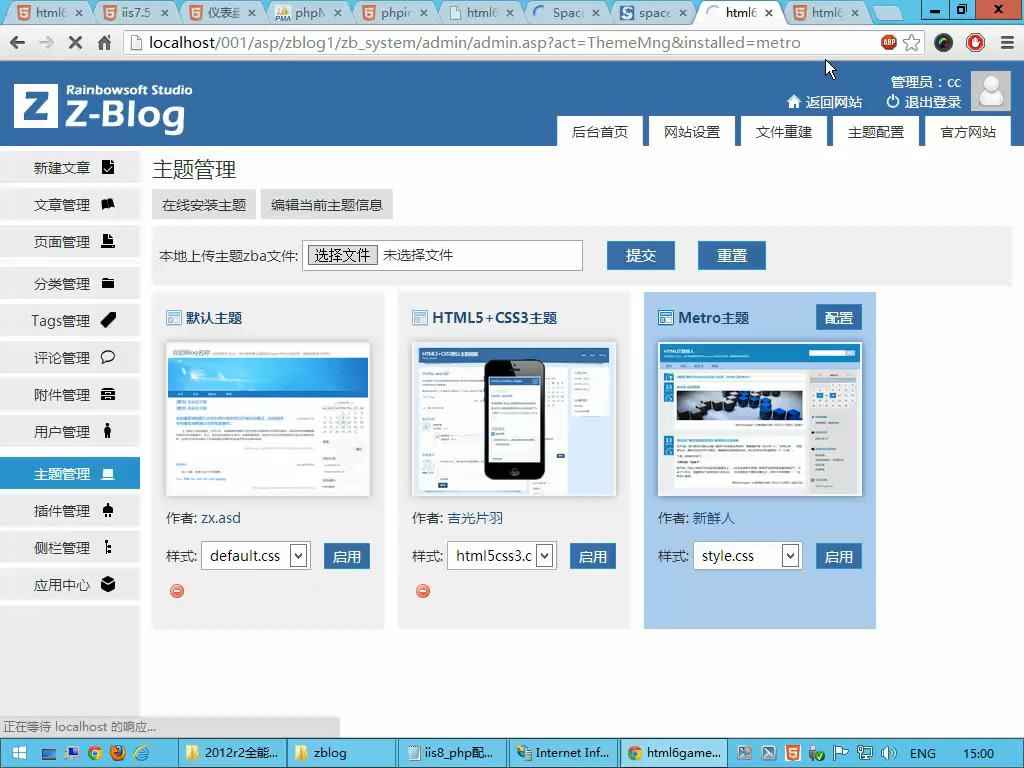The width and height of the screenshot is (1024, 768).
Task: Click the 页面管理 page icon
Action: [x=108, y=241]
